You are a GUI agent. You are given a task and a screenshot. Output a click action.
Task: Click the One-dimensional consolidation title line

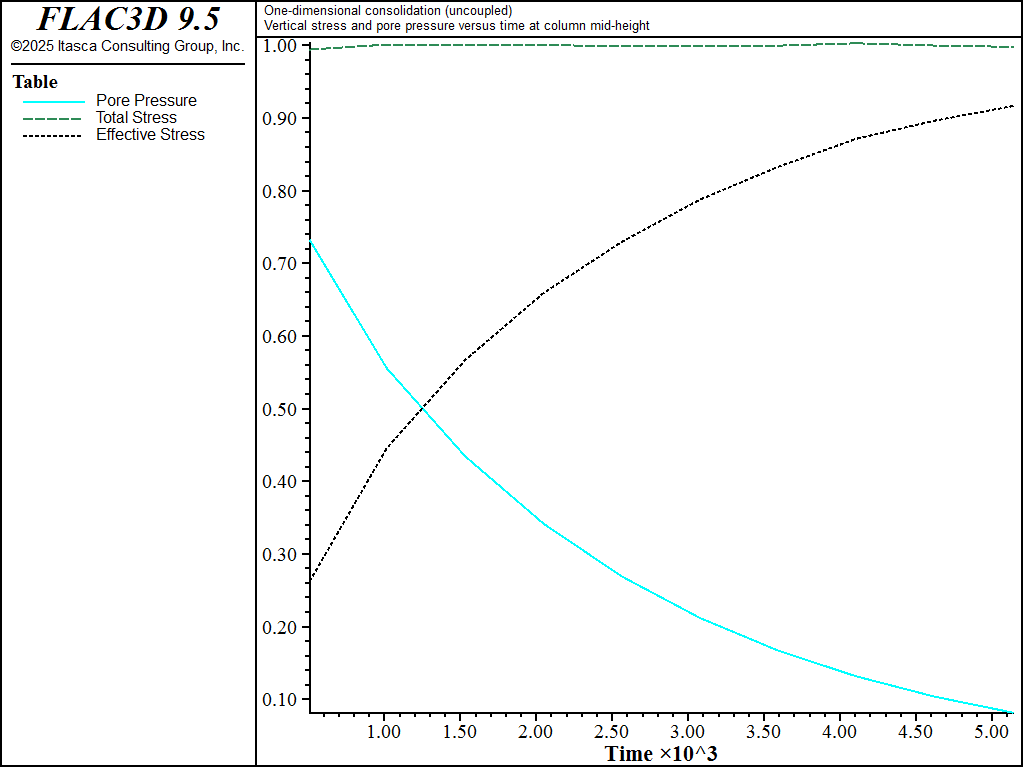388,10
